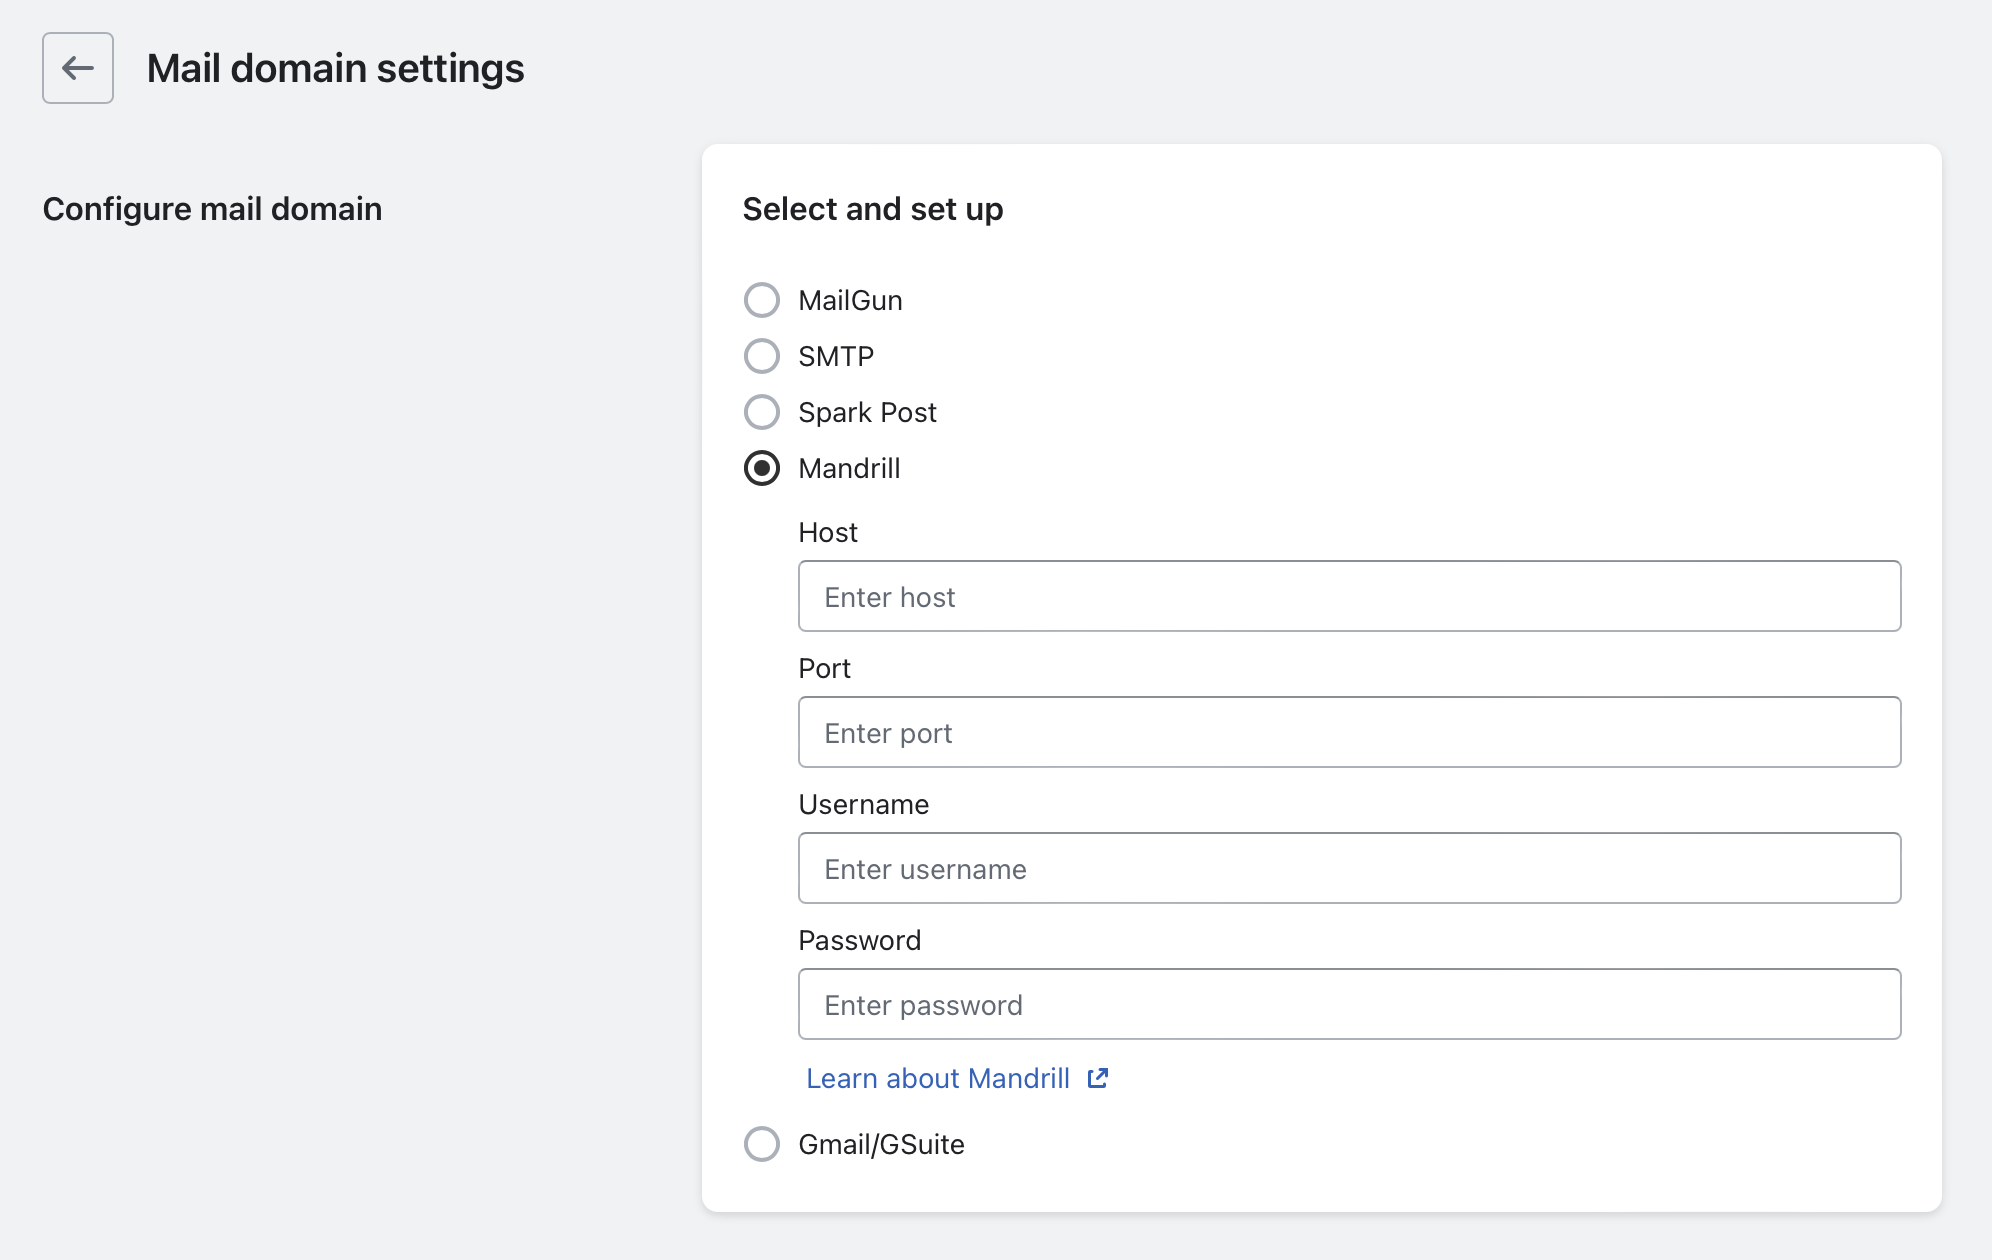Click the MailGun option label text

pyautogui.click(x=850, y=300)
